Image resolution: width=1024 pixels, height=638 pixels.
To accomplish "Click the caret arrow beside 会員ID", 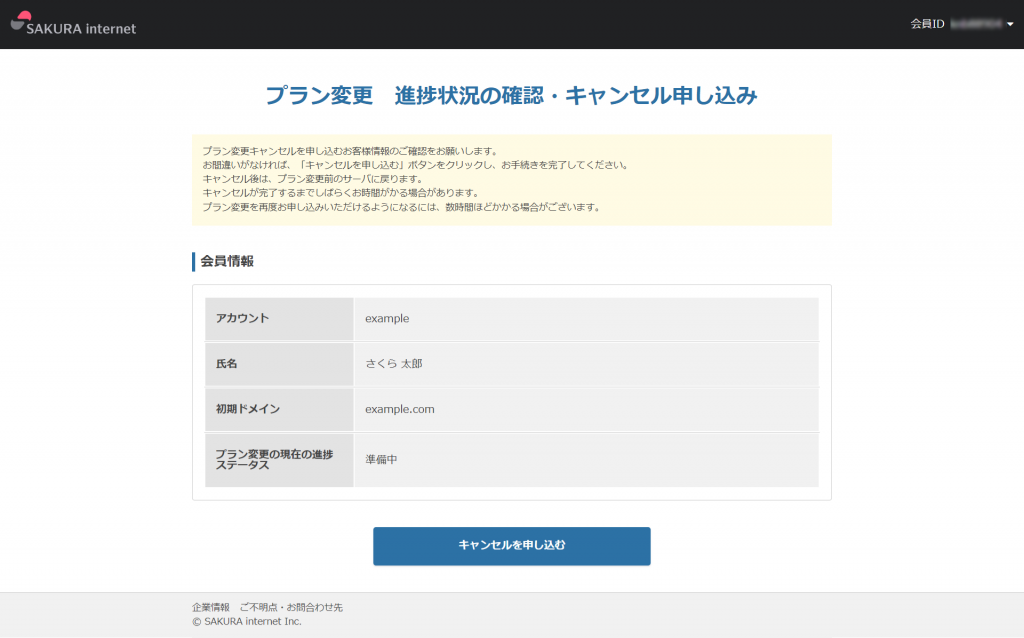I will click(x=1010, y=25).
